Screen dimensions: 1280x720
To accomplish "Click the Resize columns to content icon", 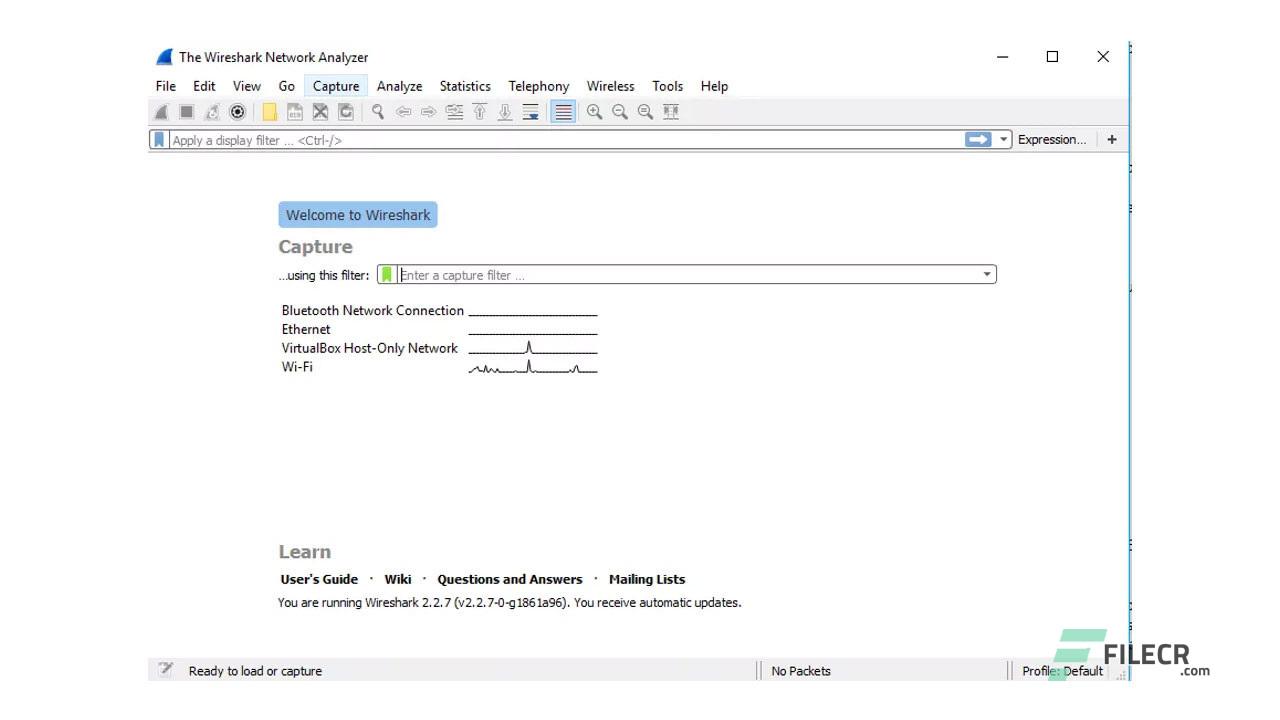I will (671, 112).
